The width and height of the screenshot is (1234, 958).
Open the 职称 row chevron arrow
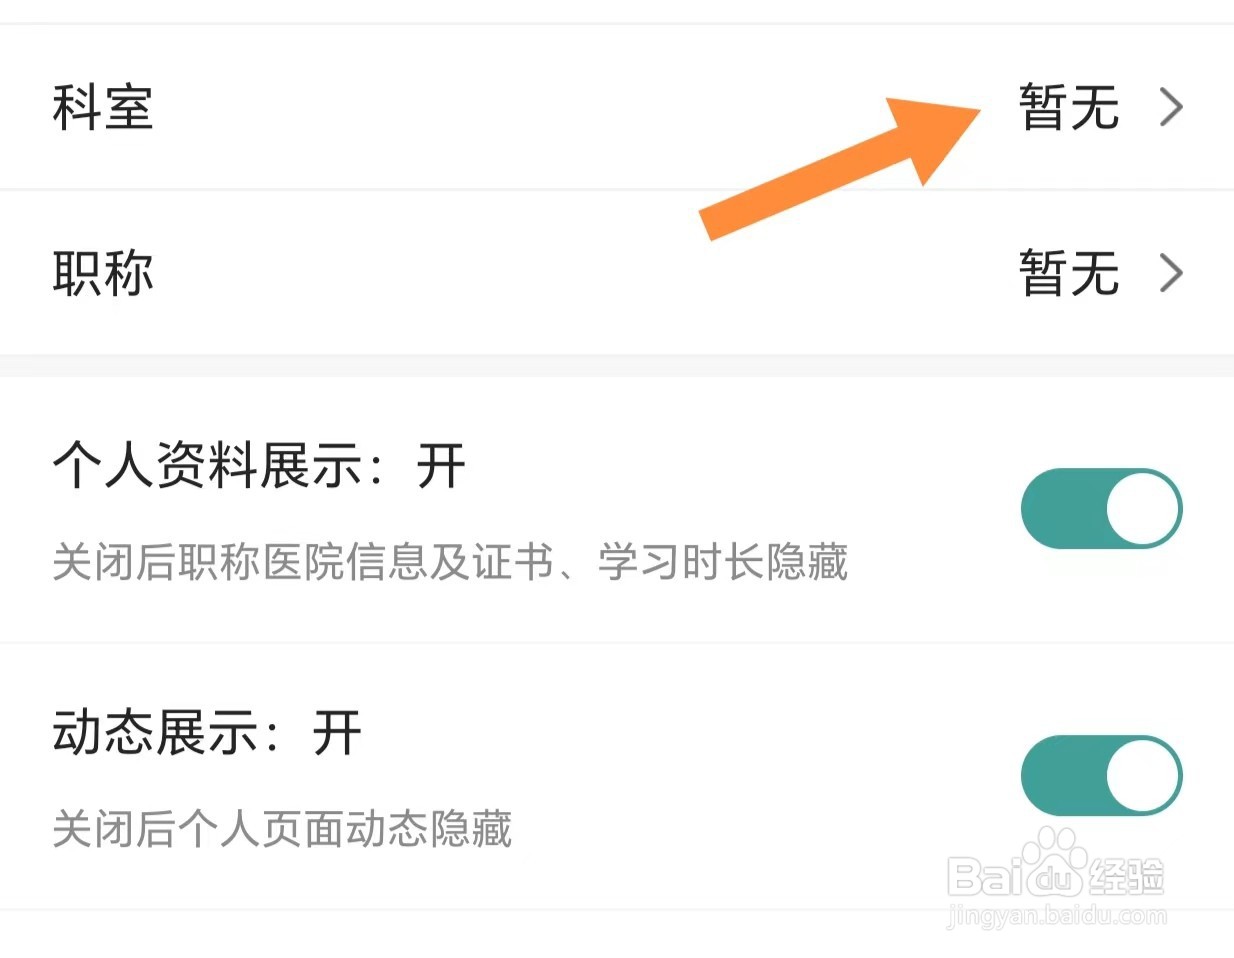click(x=1171, y=273)
